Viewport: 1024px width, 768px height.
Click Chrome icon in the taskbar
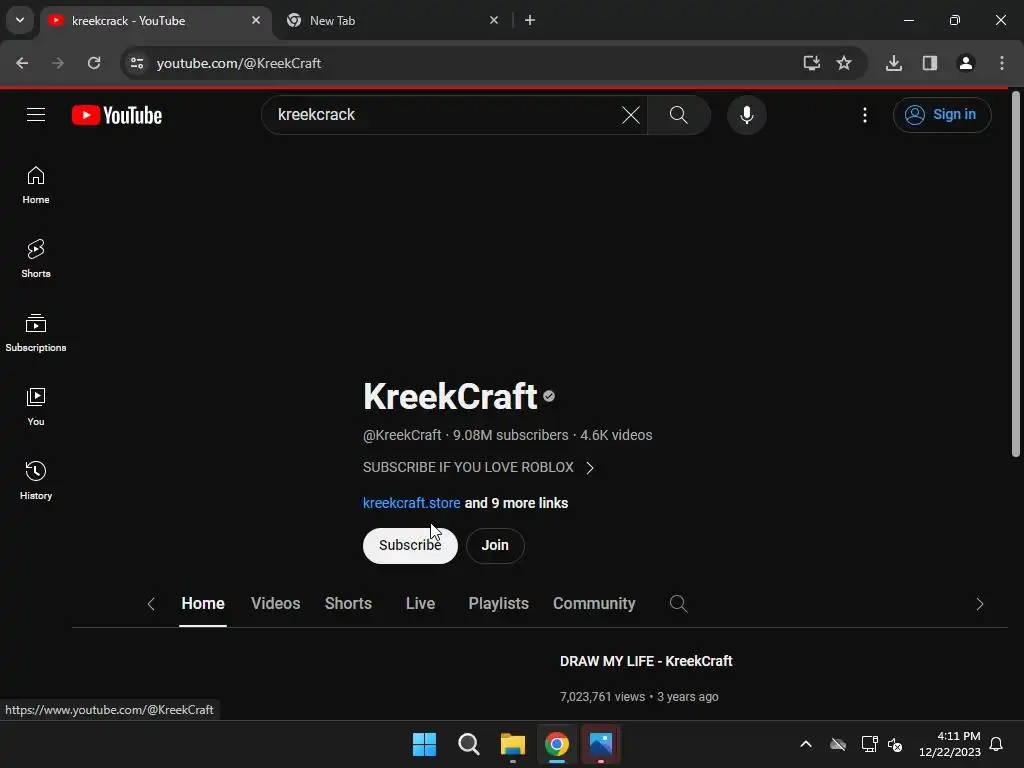557,744
